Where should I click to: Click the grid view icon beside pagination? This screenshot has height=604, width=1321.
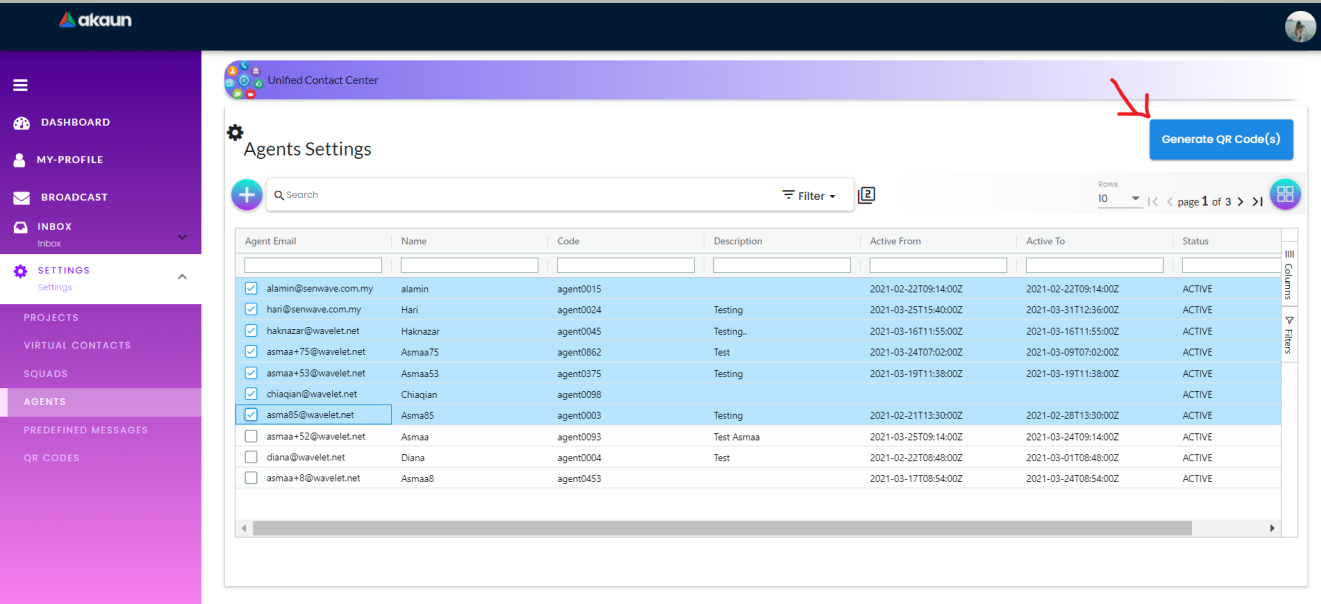[1285, 194]
